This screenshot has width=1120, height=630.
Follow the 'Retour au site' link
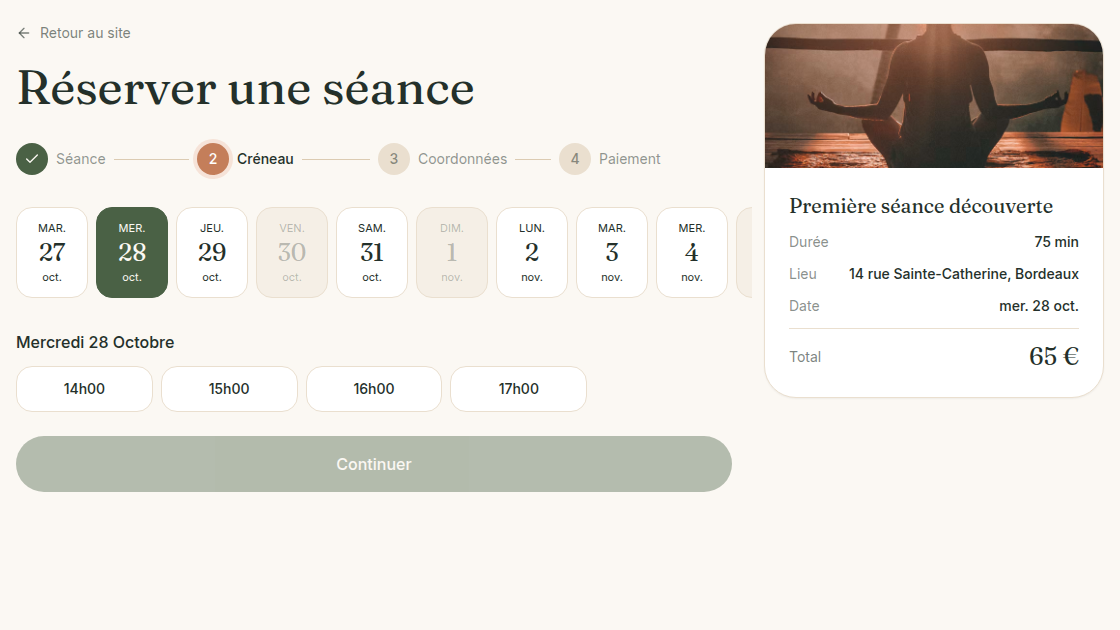[x=74, y=33]
